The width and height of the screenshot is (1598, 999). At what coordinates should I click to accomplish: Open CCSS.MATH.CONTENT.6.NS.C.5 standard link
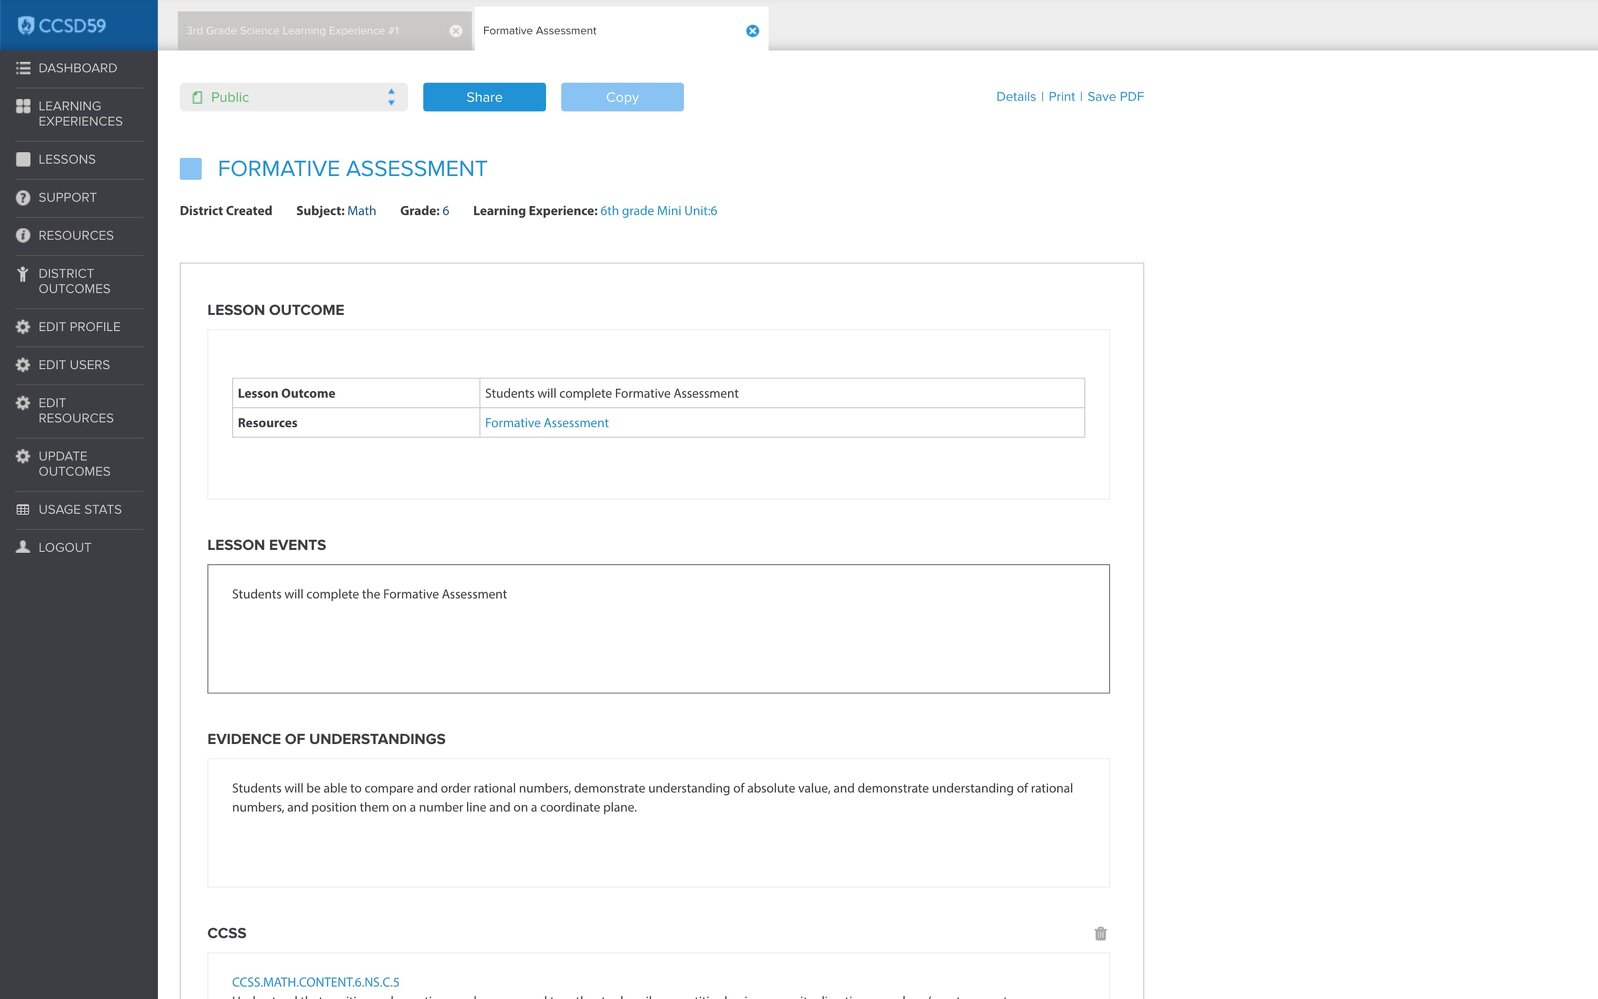point(316,982)
